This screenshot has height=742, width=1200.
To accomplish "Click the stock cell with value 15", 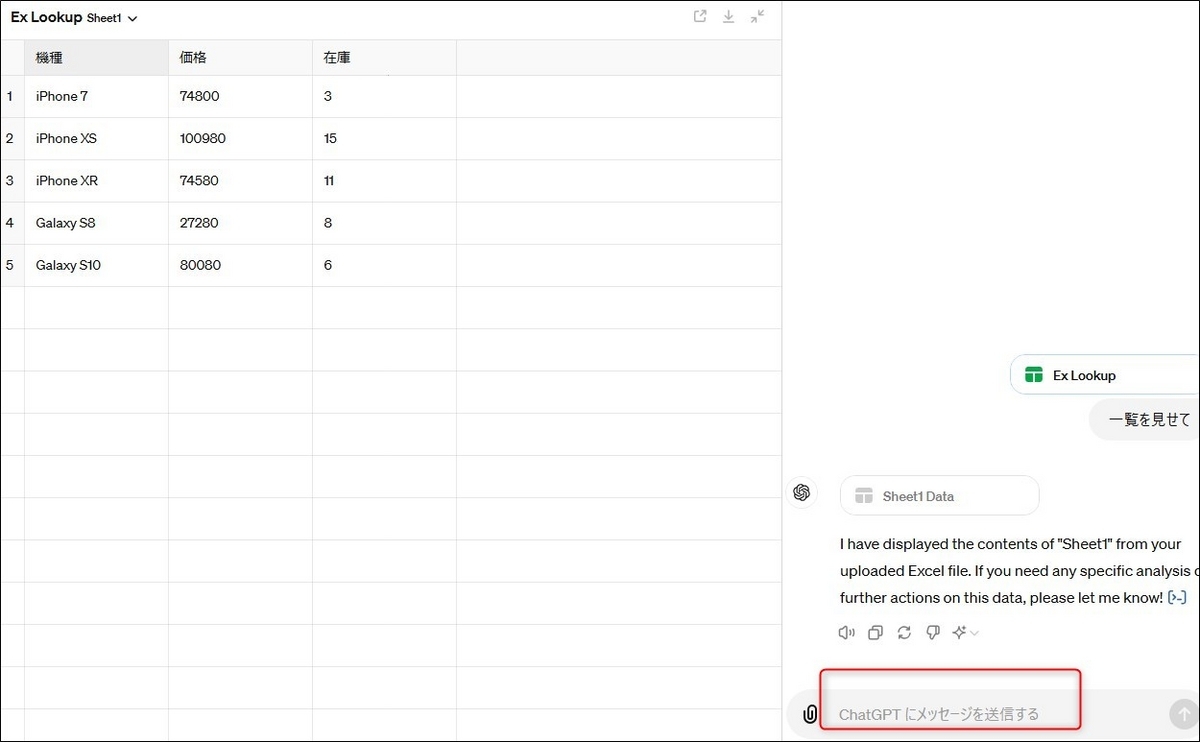I will point(384,139).
